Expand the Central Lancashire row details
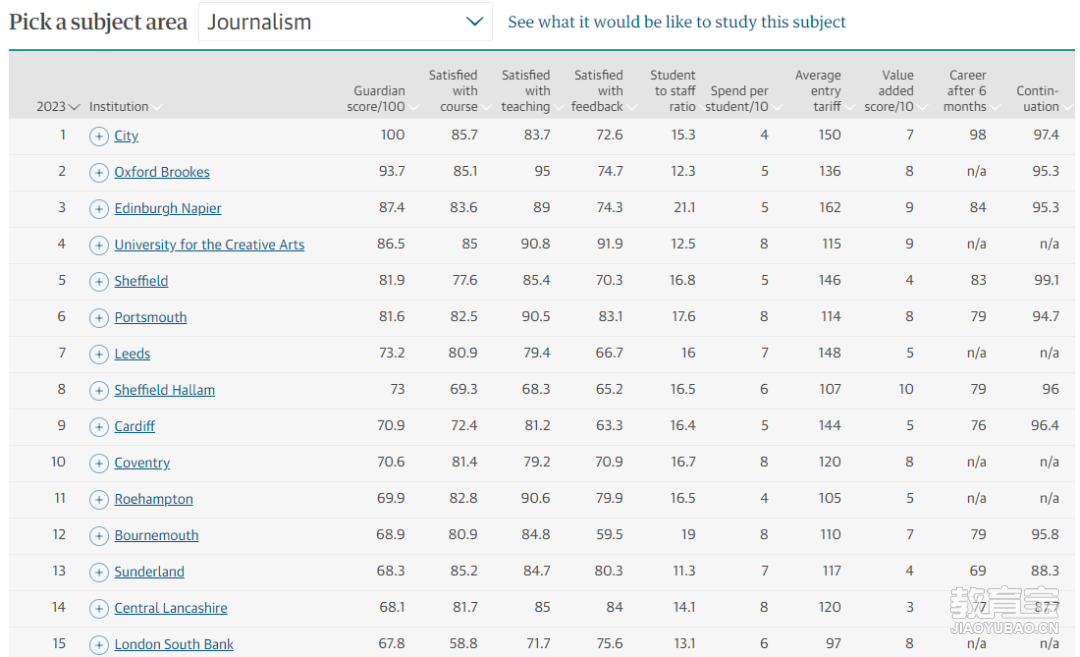 click(99, 609)
